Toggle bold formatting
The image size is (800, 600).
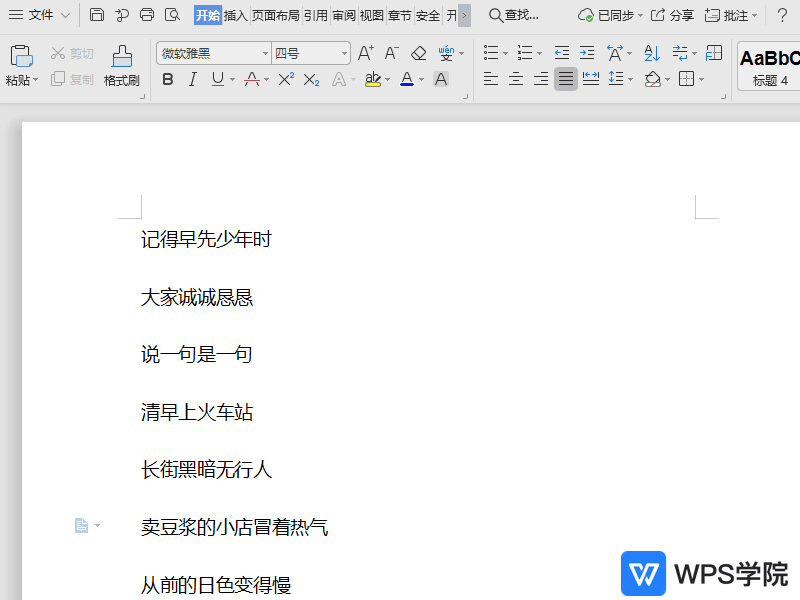[x=168, y=79]
